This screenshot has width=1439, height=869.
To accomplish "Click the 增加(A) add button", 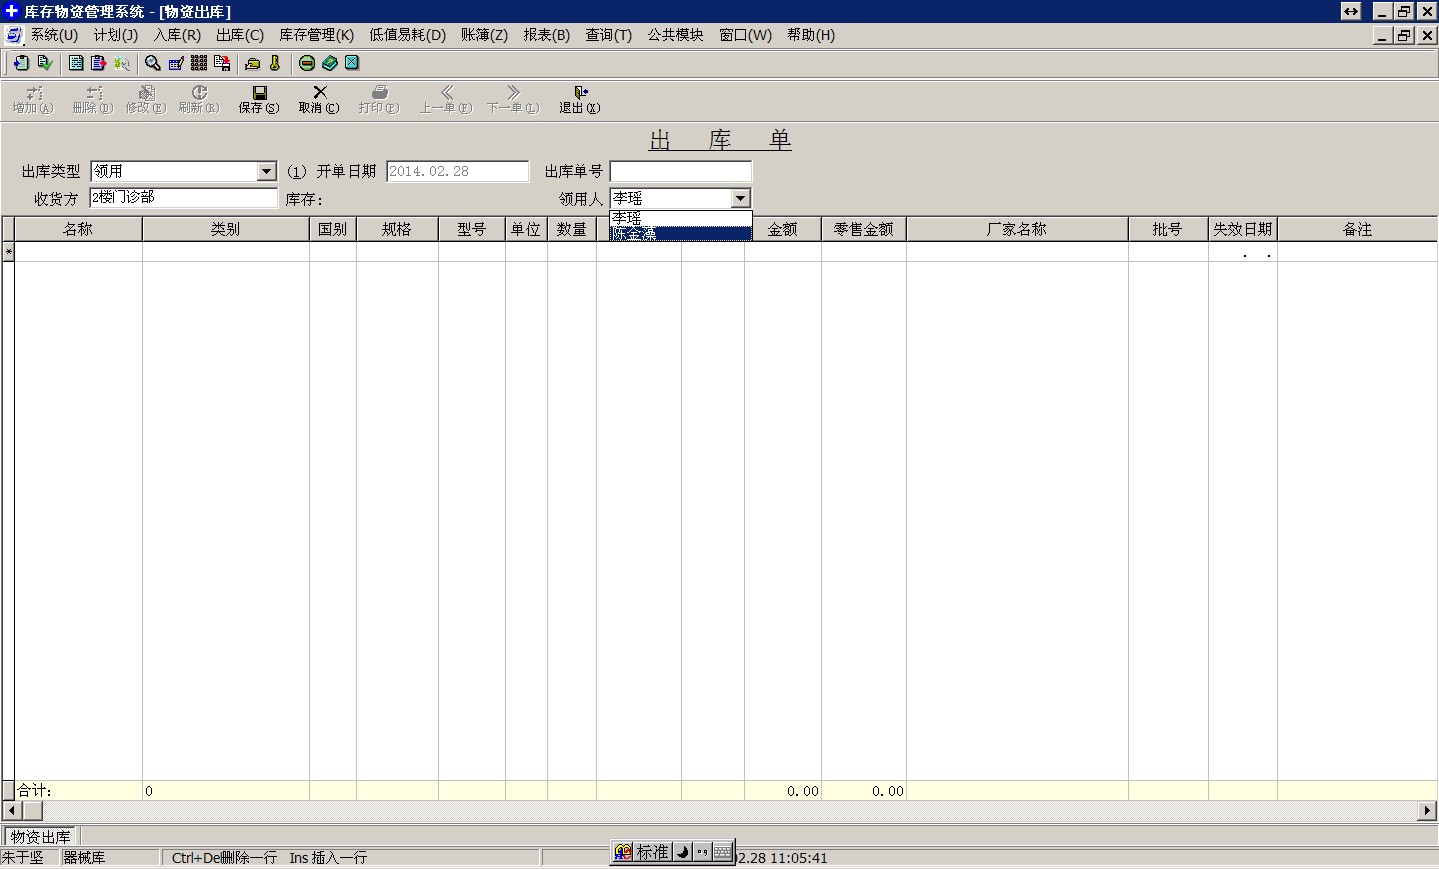I will [x=33, y=99].
